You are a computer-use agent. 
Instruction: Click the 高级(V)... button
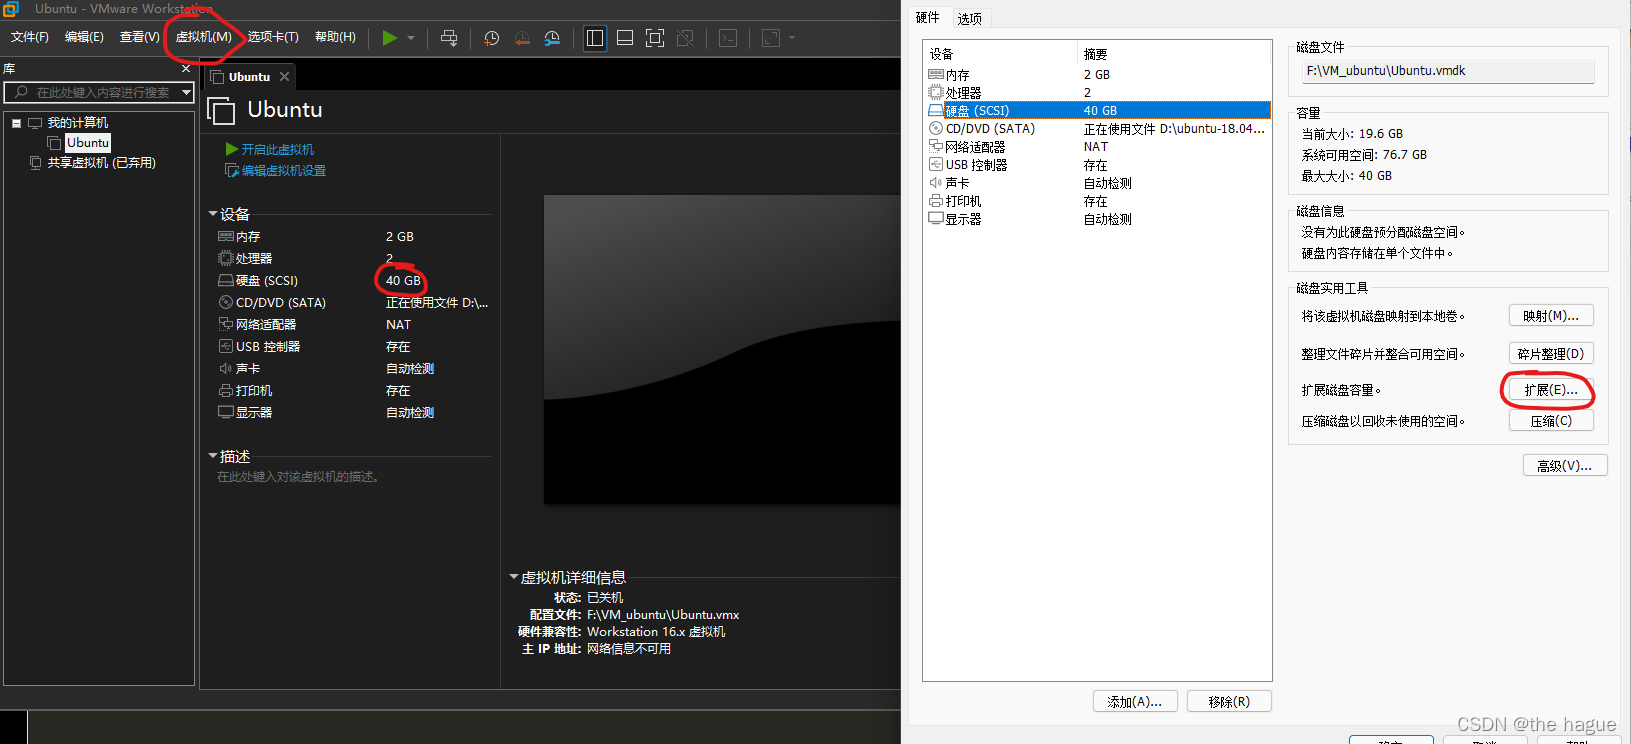(x=1565, y=466)
